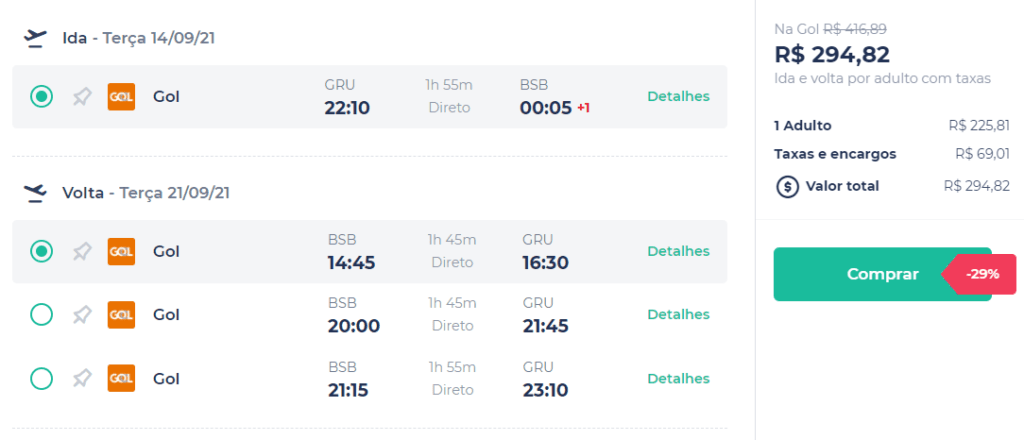
Task: Click the Gol logo on the 22:10 flight
Action: point(121,97)
